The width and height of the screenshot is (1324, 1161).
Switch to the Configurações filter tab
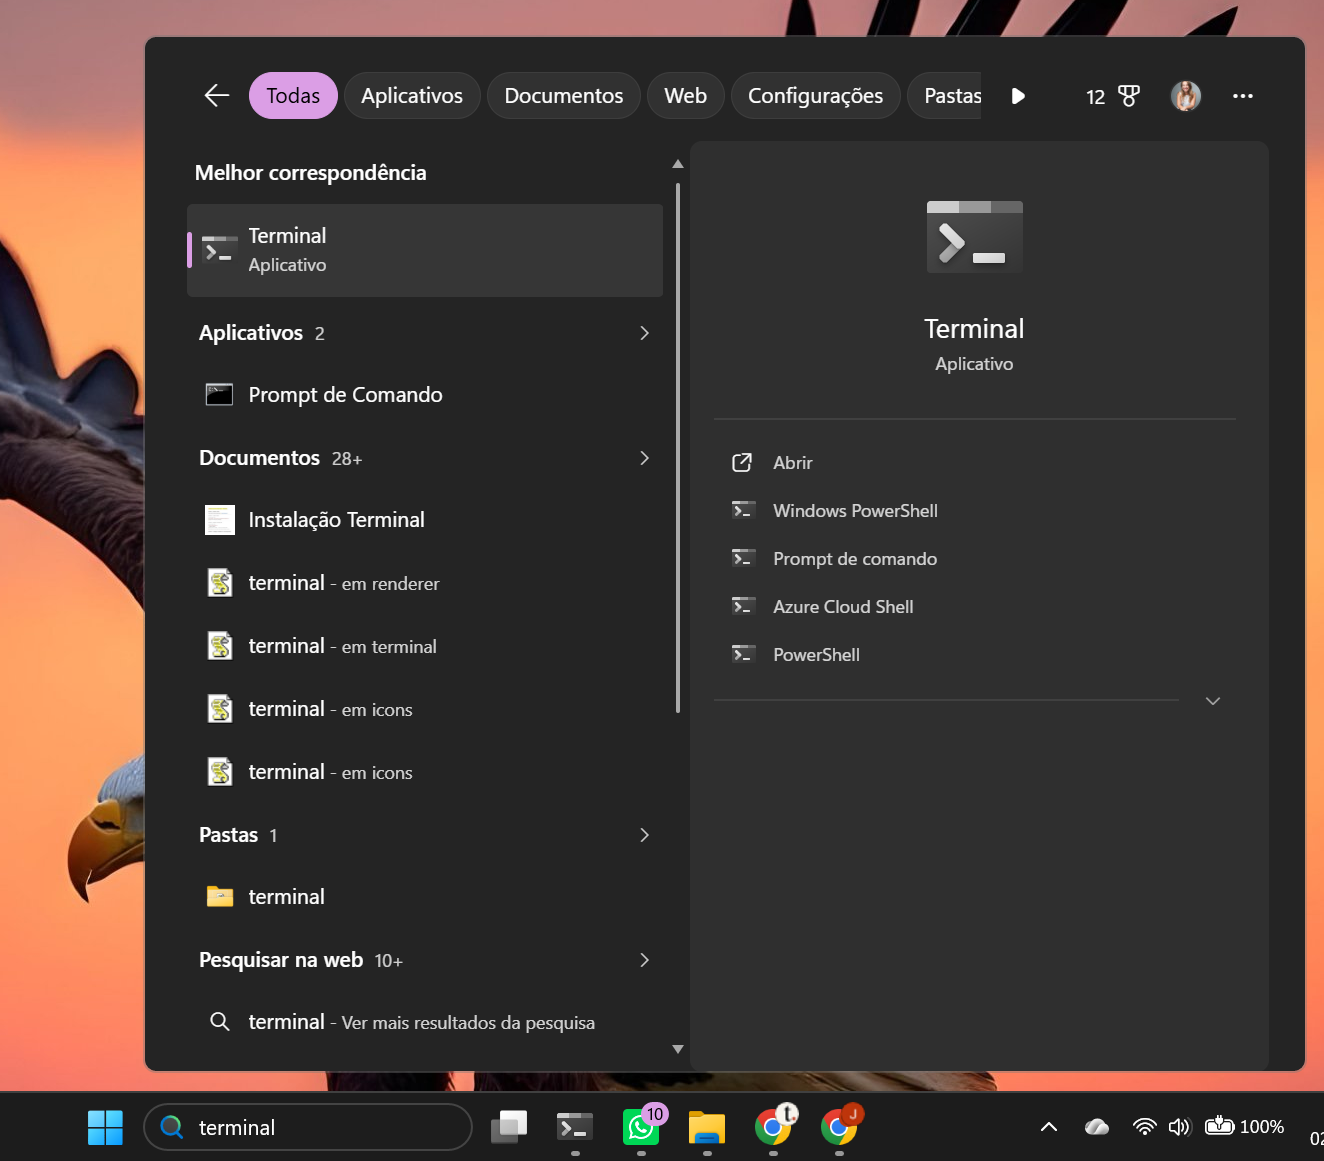pyautogui.click(x=816, y=96)
